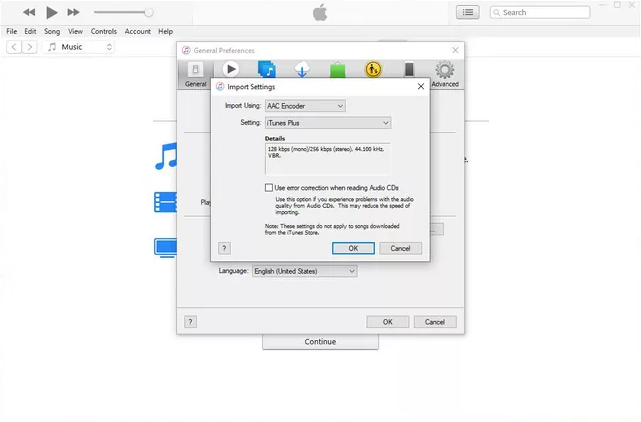Cancel the Import Settings dialog
Screen dimensions: 641x422
400,248
